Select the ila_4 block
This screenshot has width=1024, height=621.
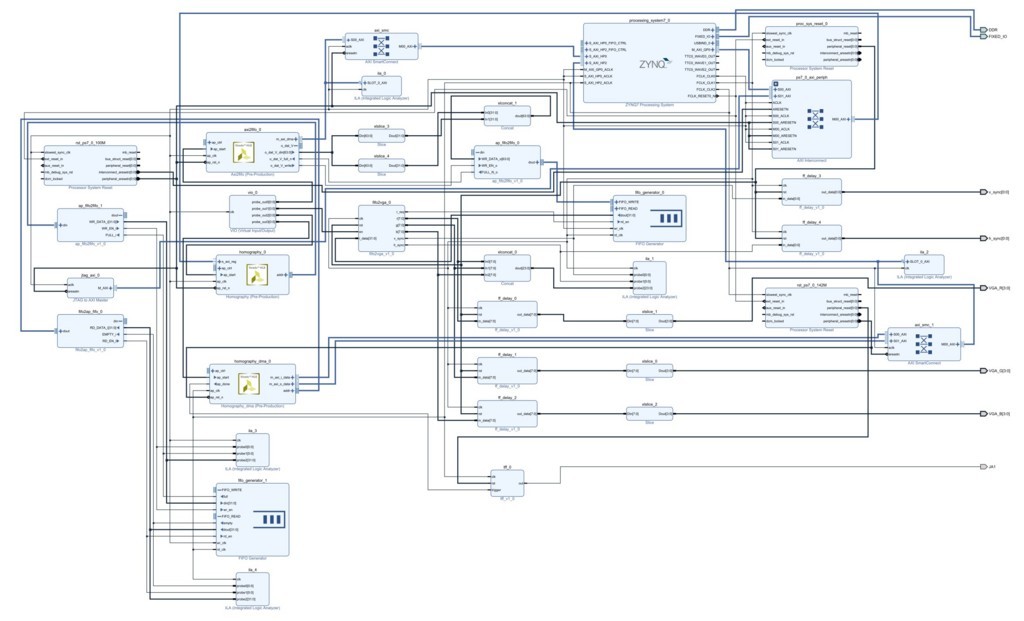click(x=252, y=590)
